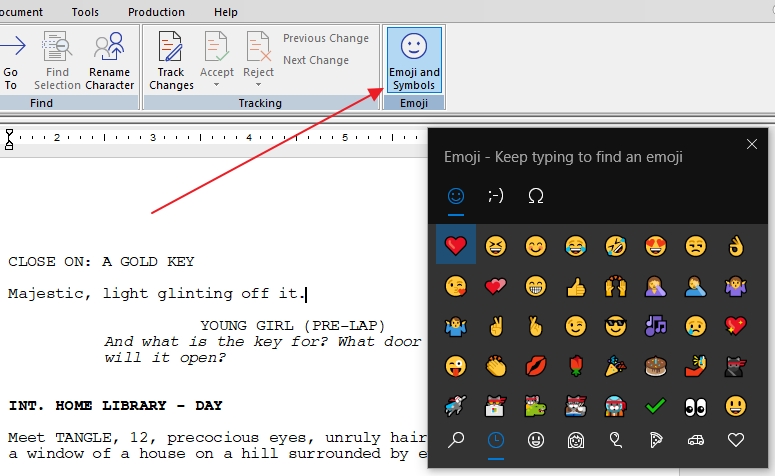
Task: Select the transportation car category icon
Action: point(696,439)
